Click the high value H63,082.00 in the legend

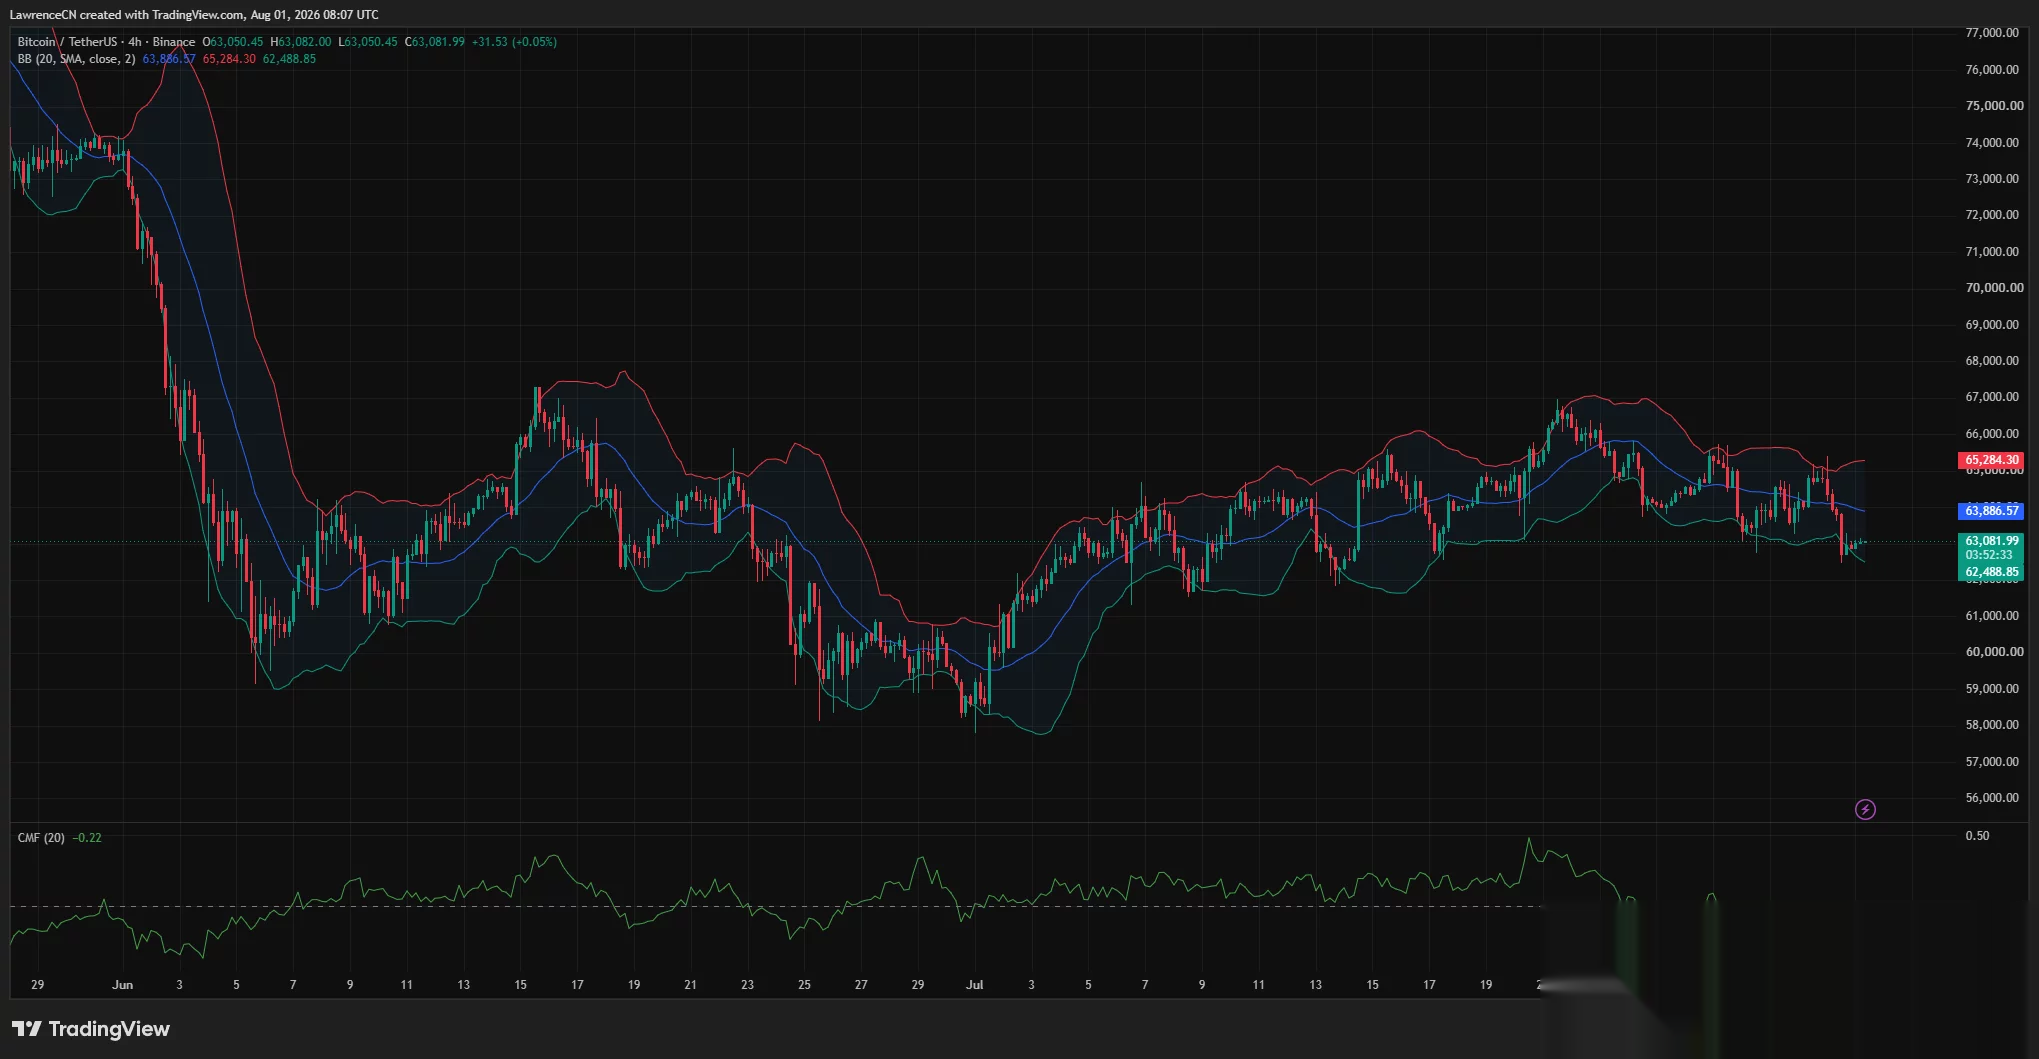pos(301,42)
